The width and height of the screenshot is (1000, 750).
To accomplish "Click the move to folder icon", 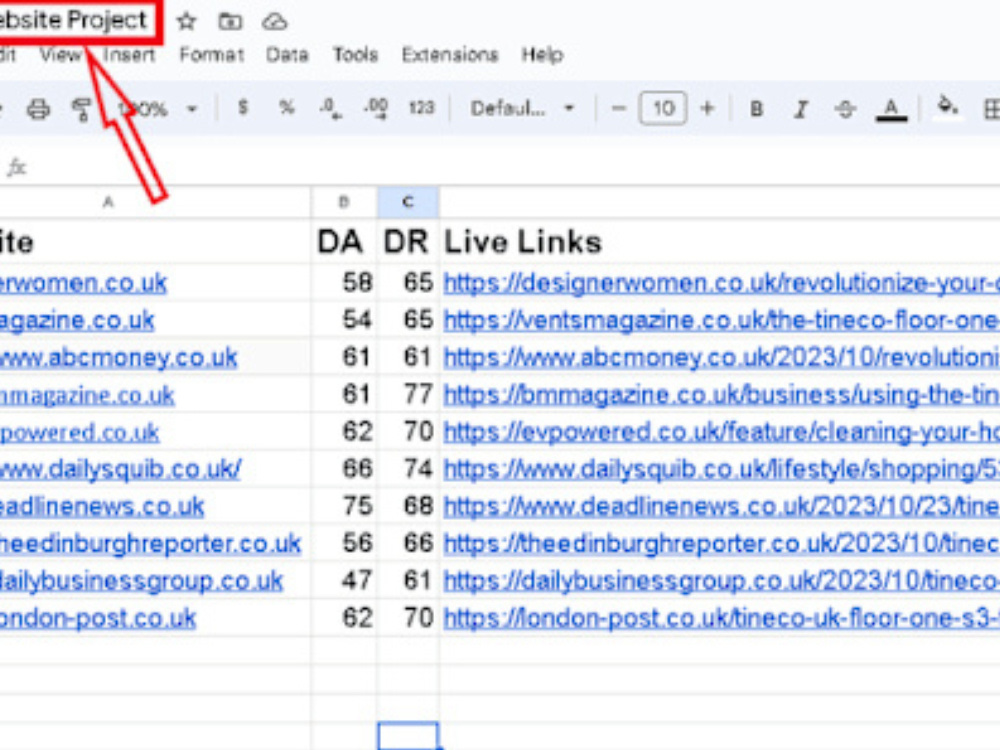I will pos(230,22).
